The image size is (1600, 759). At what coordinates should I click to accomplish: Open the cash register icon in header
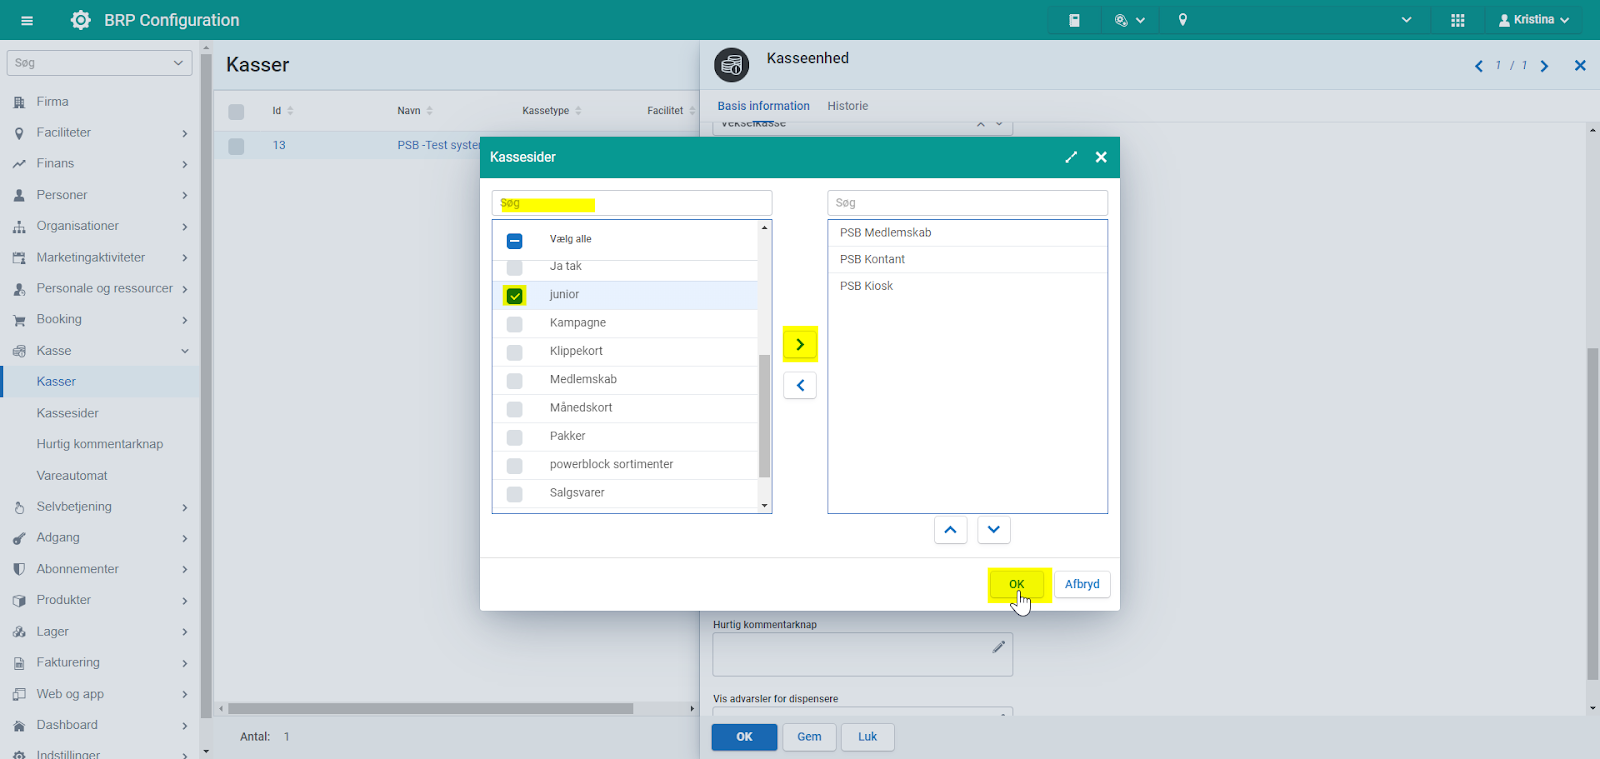pos(1074,20)
